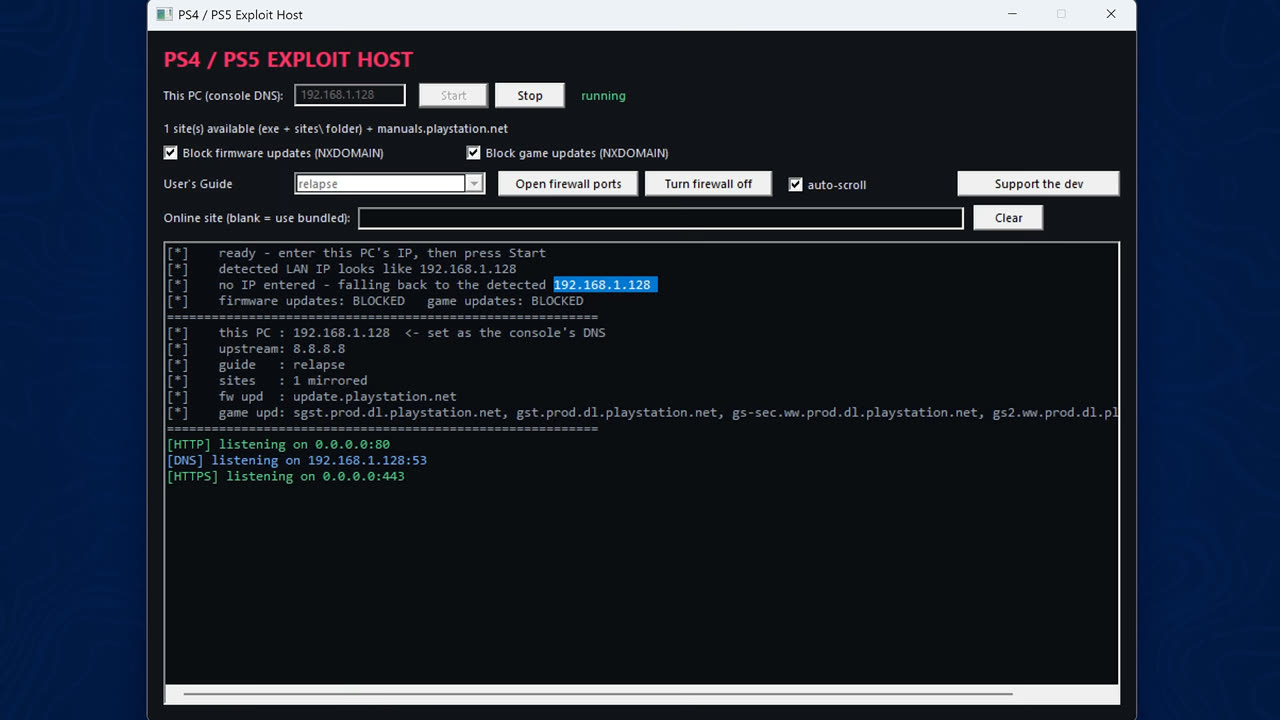Click the disabled Start button
The image size is (1280, 720).
coord(453,96)
